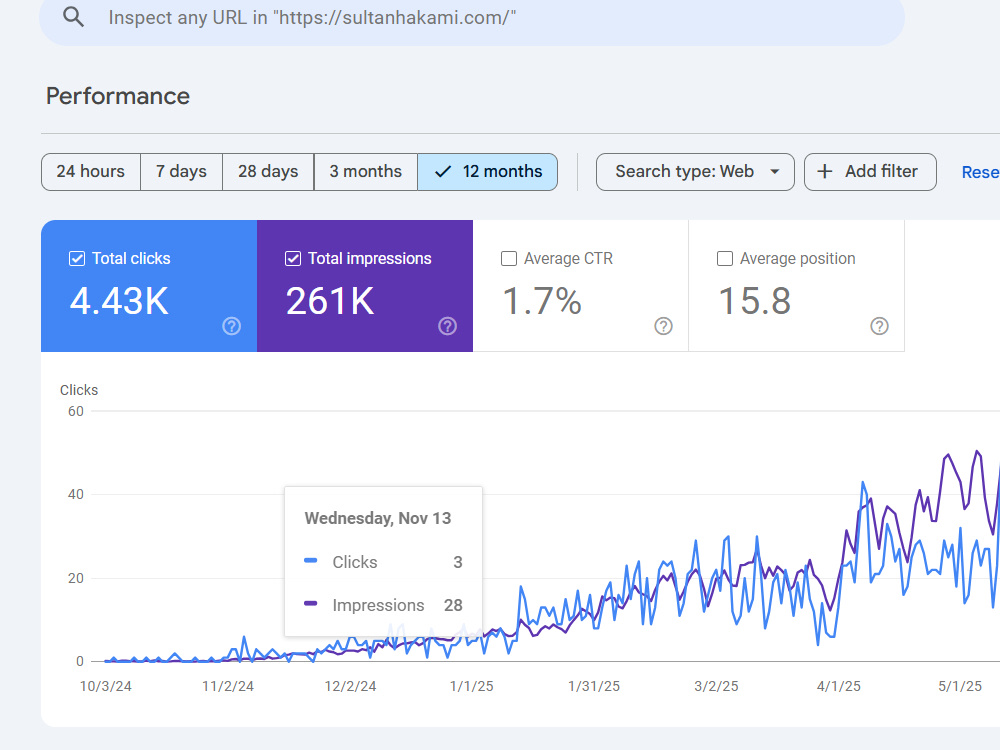1000x750 pixels.
Task: Click the 1/31/25 axis date label
Action: tap(594, 686)
